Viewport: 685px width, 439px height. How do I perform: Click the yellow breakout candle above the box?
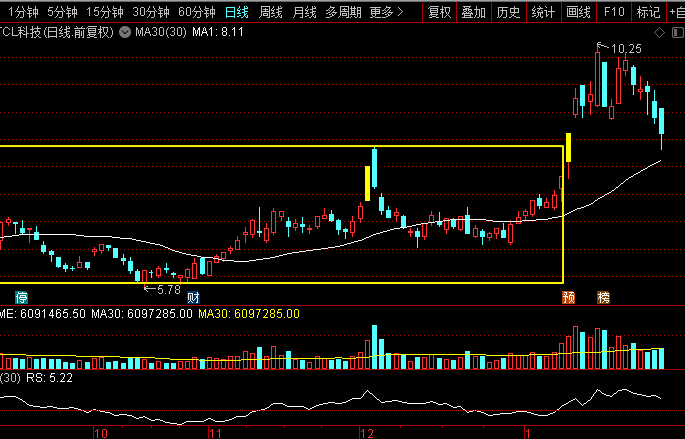568,148
